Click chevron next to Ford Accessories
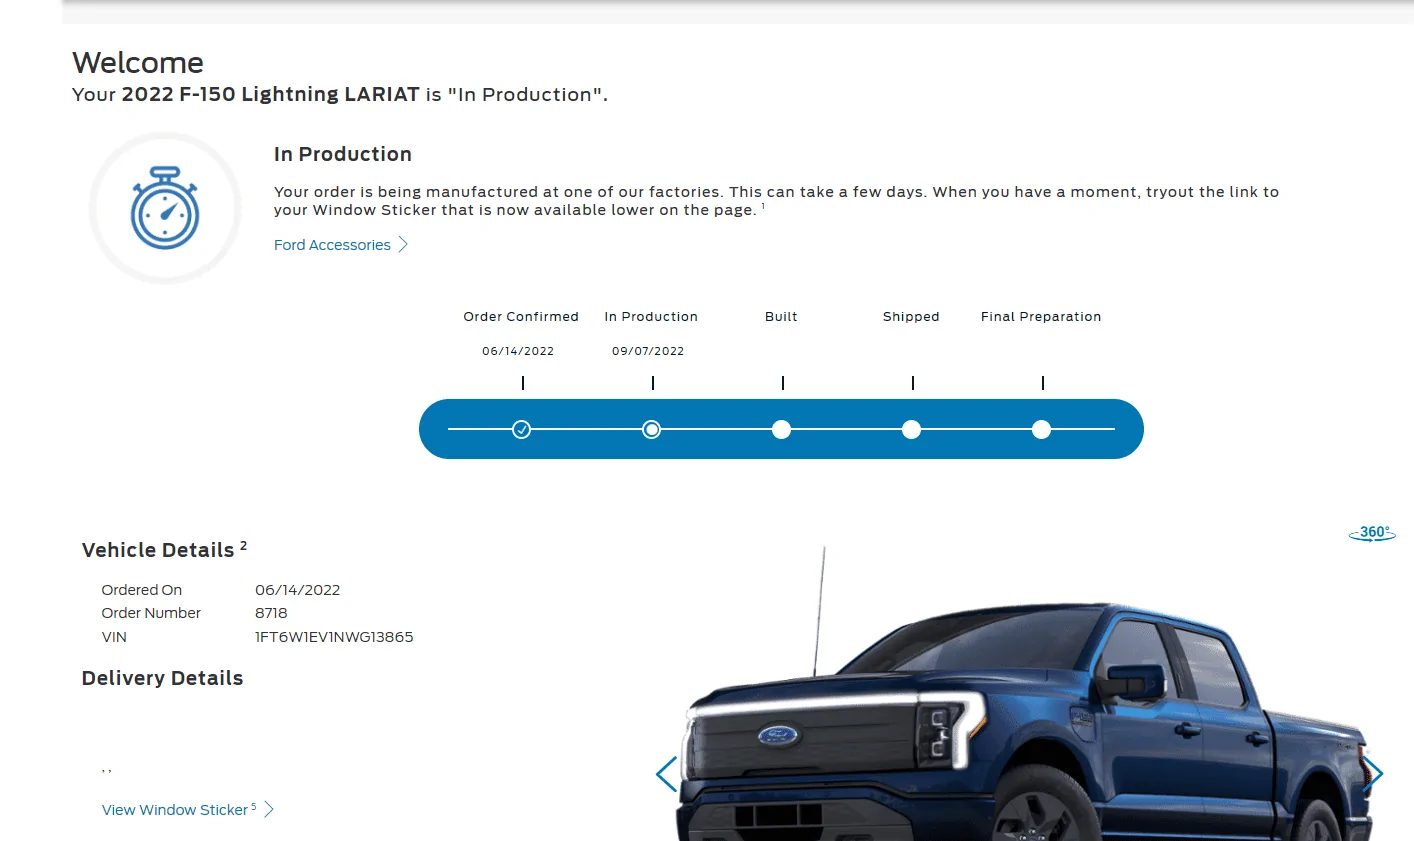The width and height of the screenshot is (1414, 841). point(403,245)
